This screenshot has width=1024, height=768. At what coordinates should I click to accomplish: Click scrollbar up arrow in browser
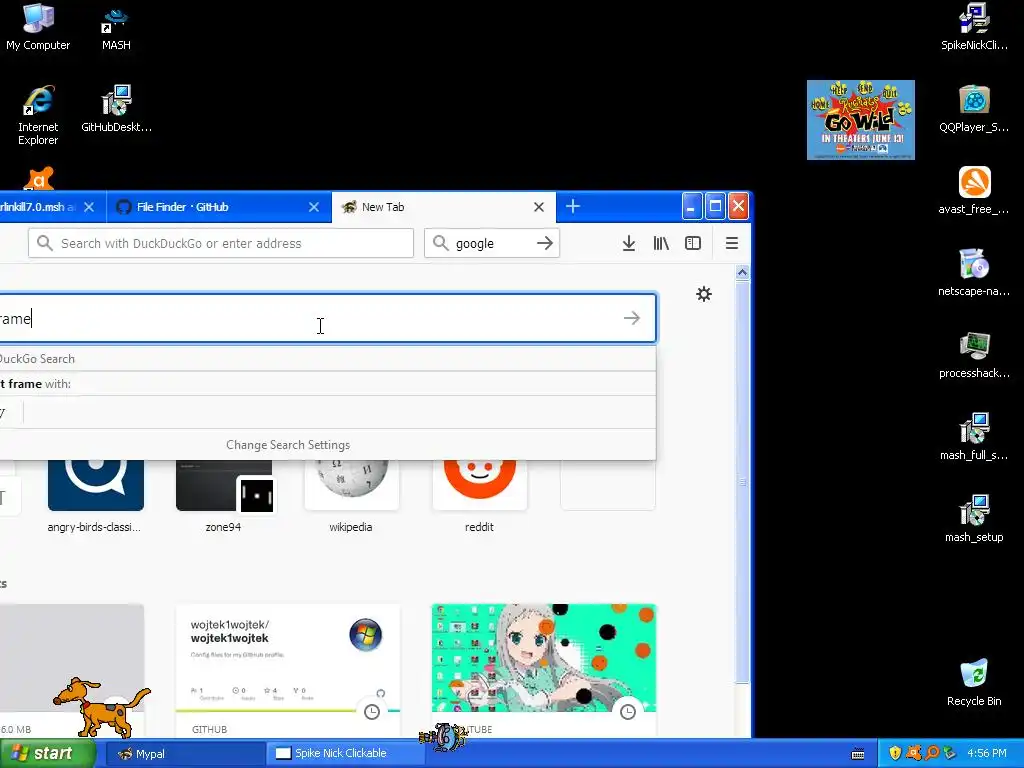pyautogui.click(x=743, y=272)
